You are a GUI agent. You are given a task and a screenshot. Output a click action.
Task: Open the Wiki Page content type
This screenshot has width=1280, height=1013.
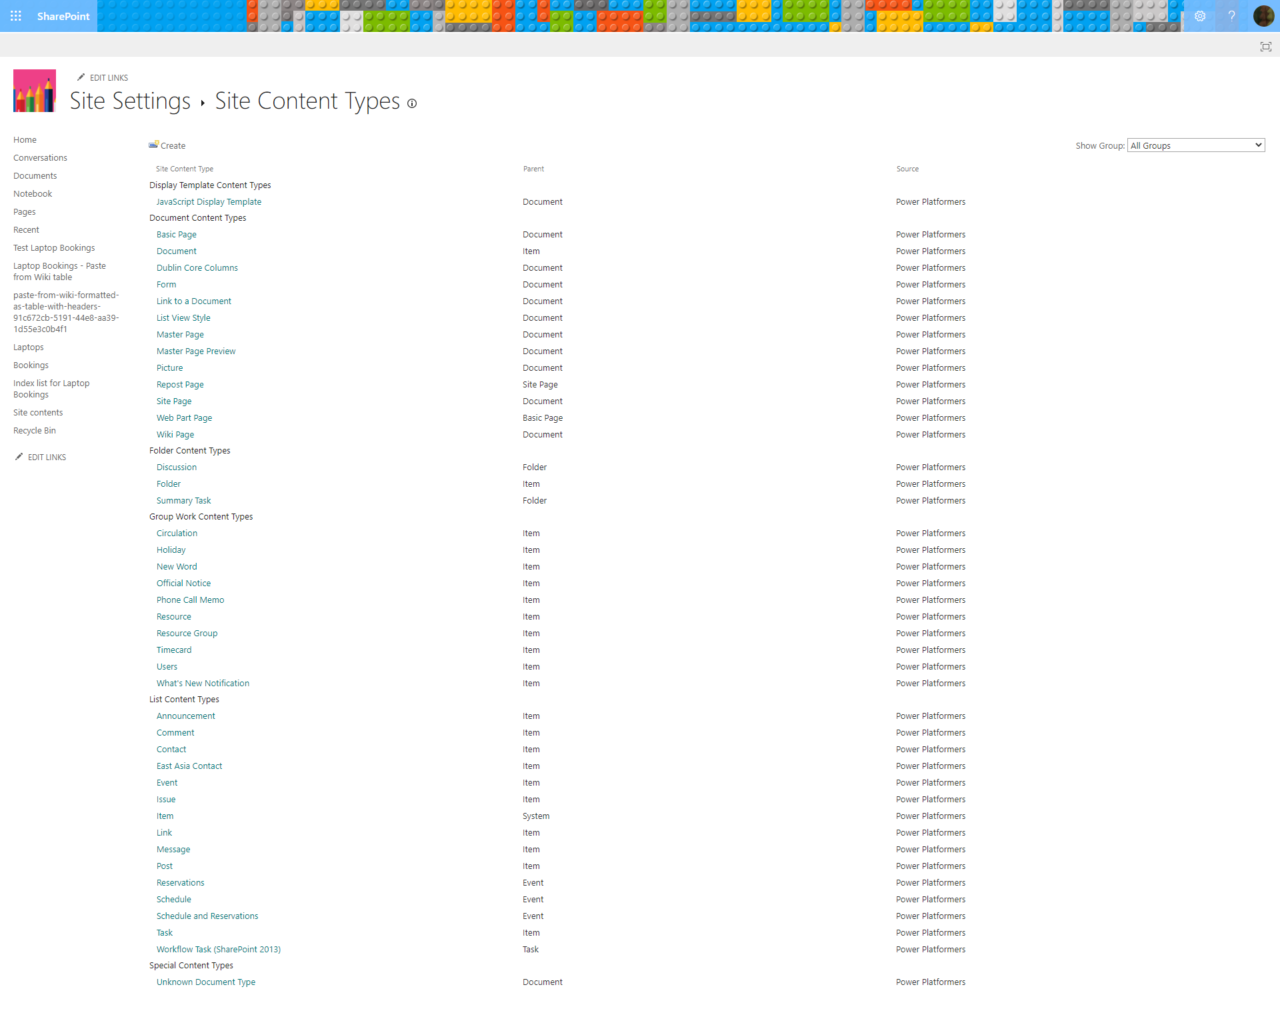[x=174, y=434]
